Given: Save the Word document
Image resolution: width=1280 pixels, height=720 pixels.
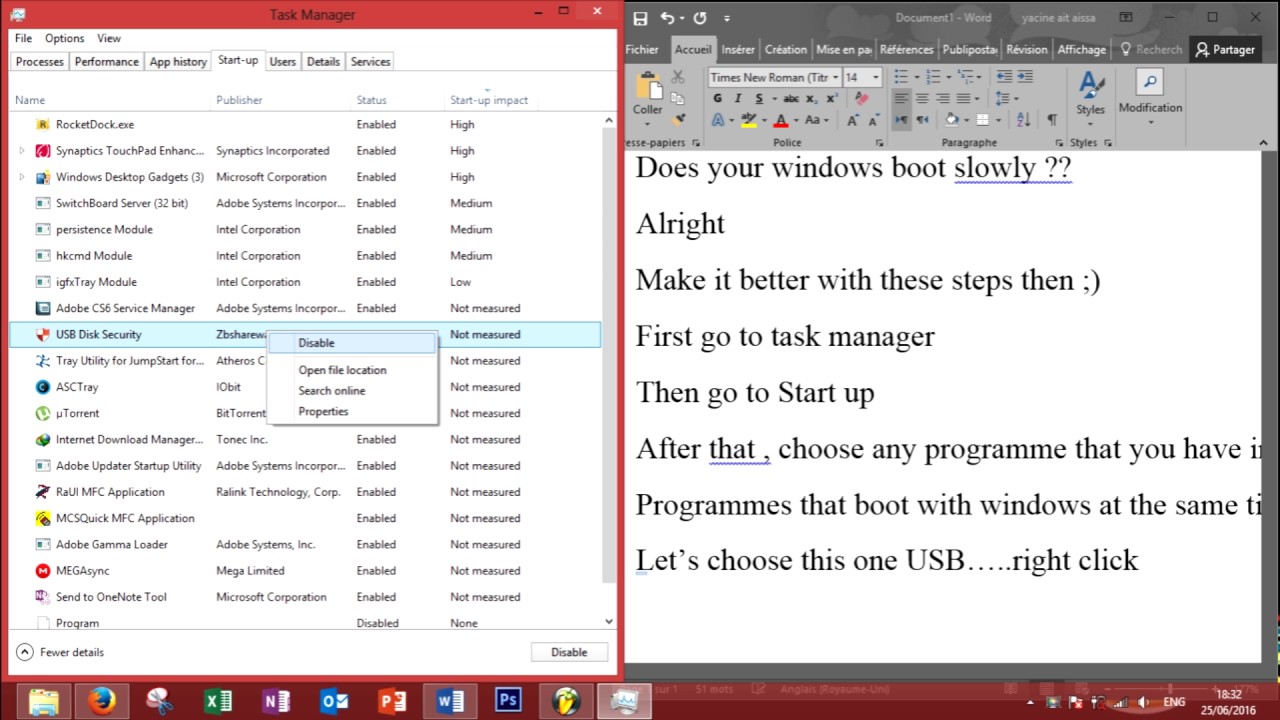Looking at the screenshot, I should pyautogui.click(x=640, y=18).
